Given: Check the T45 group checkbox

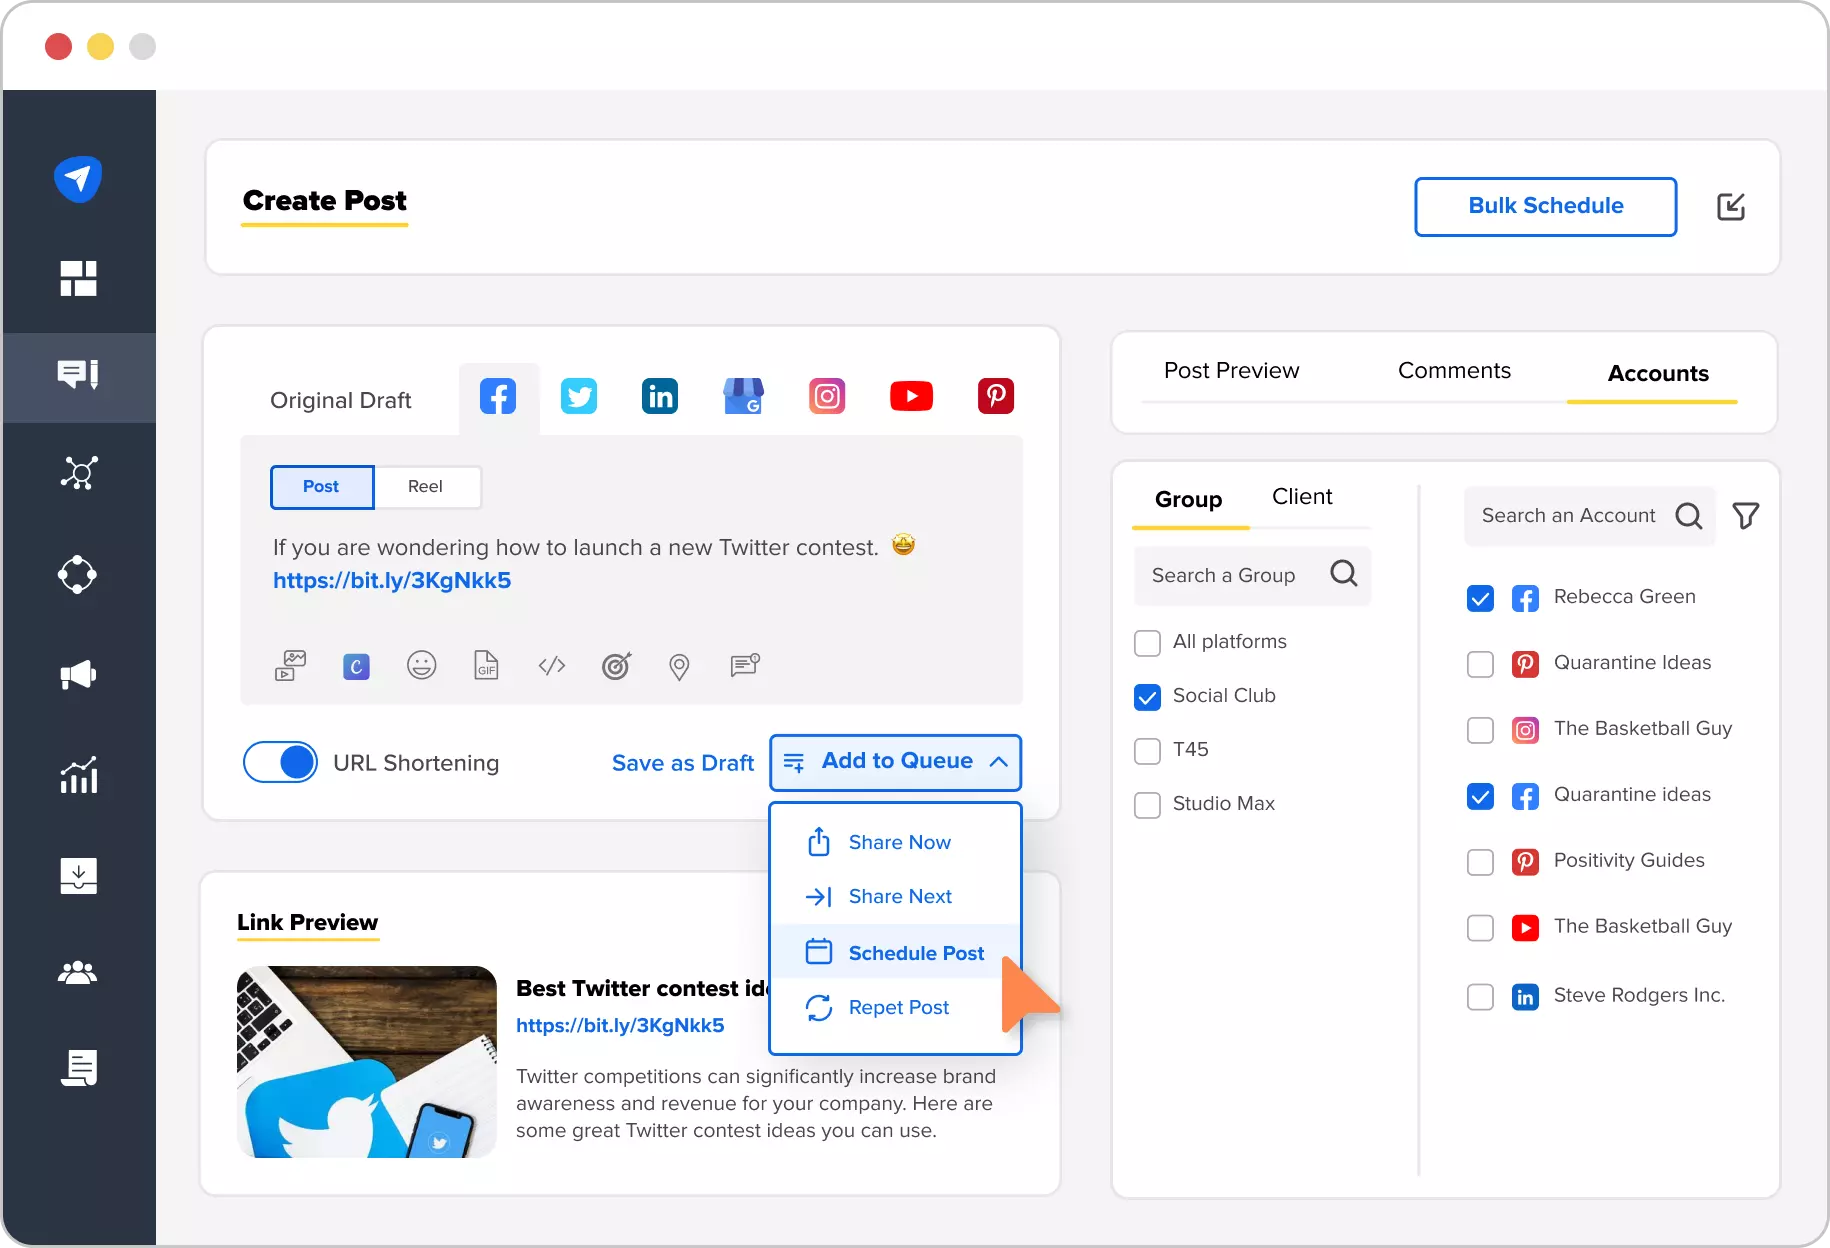Looking at the screenshot, I should pos(1147,751).
